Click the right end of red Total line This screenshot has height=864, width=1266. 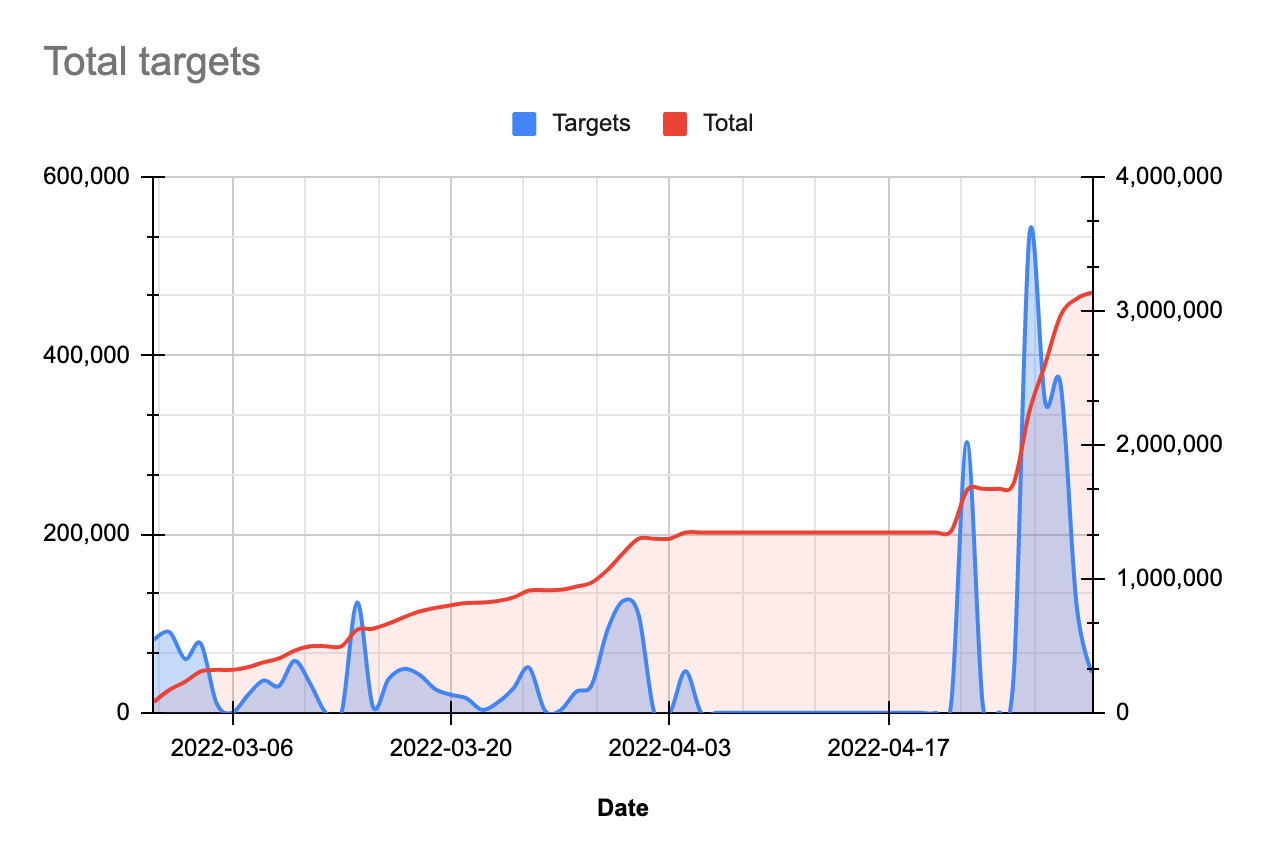[1090, 293]
